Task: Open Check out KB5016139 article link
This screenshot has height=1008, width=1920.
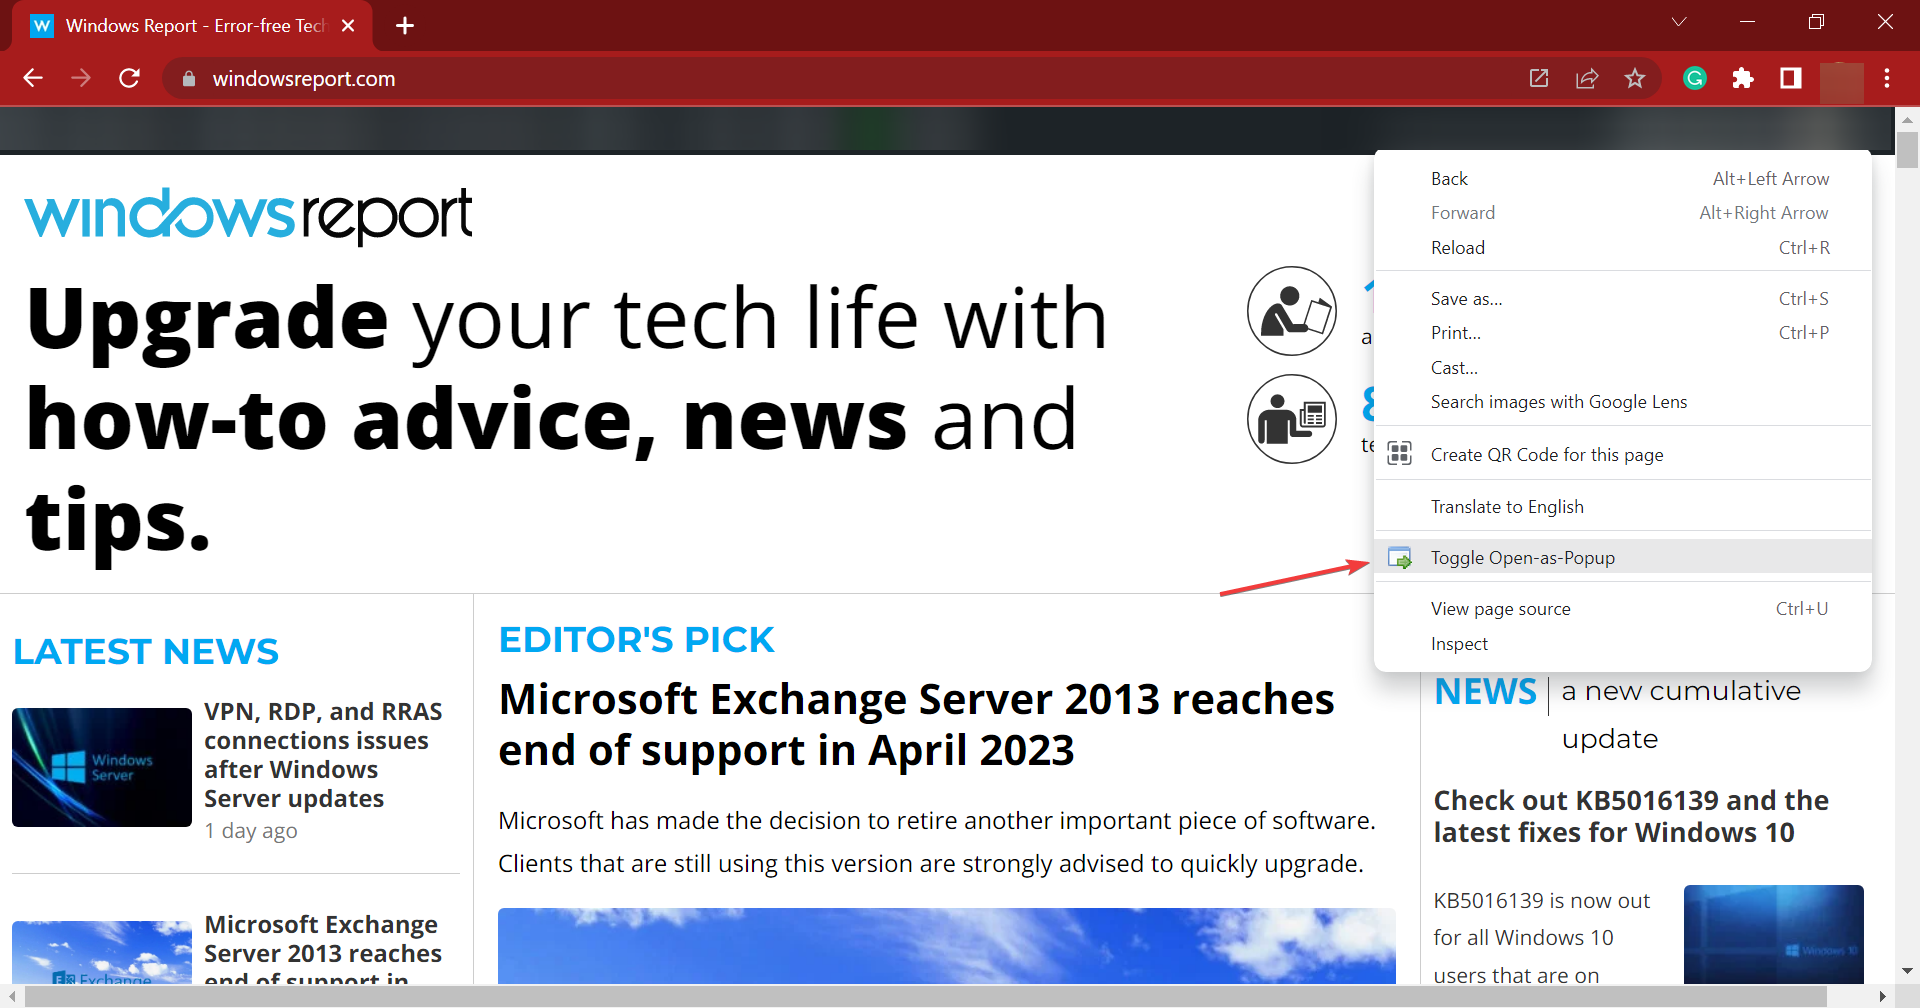Action: [x=1631, y=816]
